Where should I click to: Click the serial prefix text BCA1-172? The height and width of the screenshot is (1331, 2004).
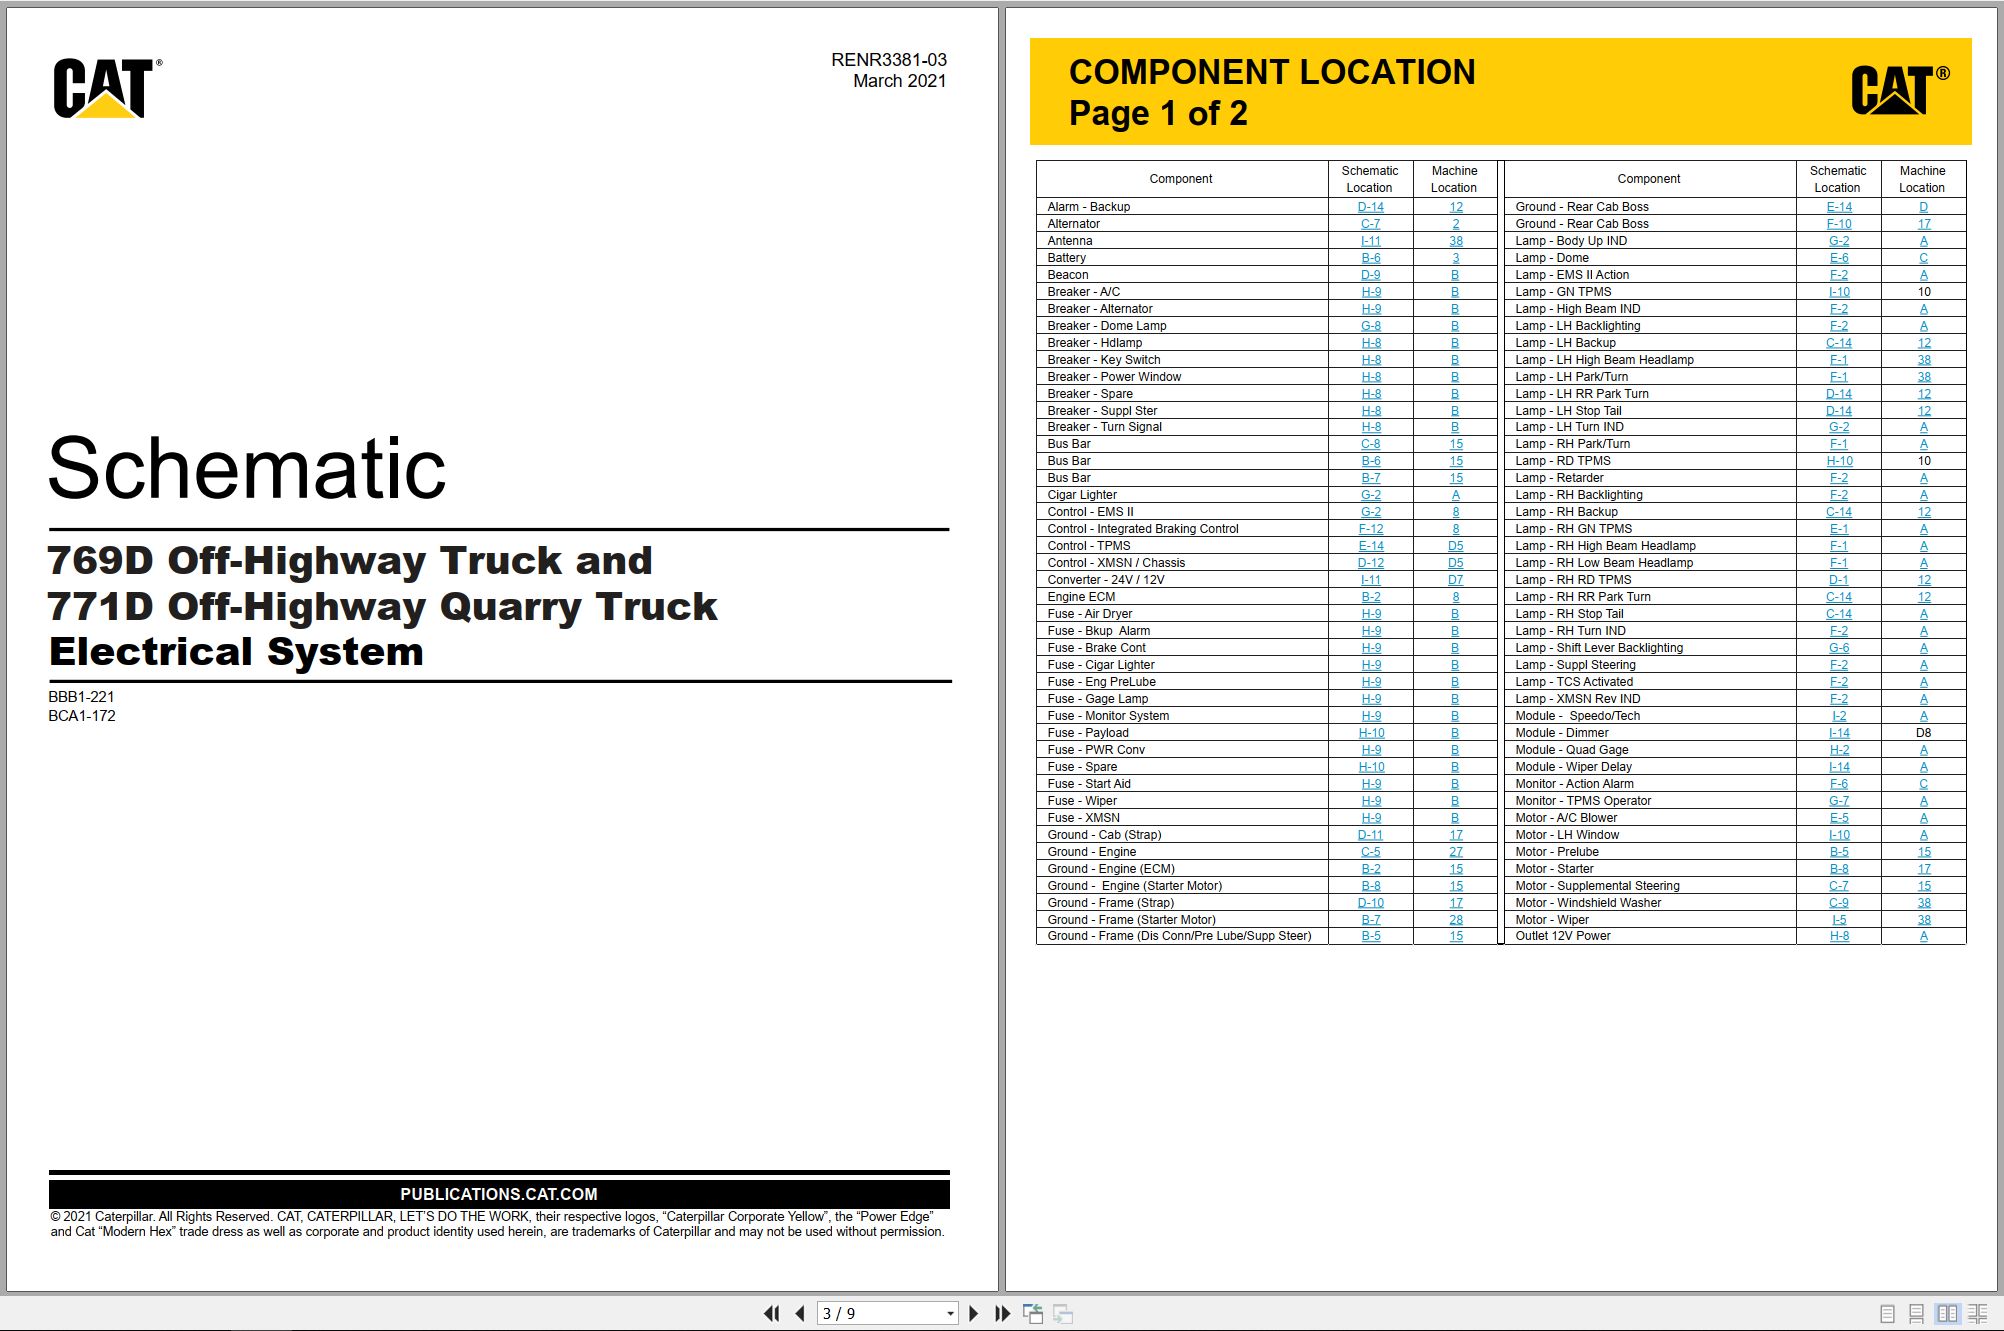coord(81,716)
